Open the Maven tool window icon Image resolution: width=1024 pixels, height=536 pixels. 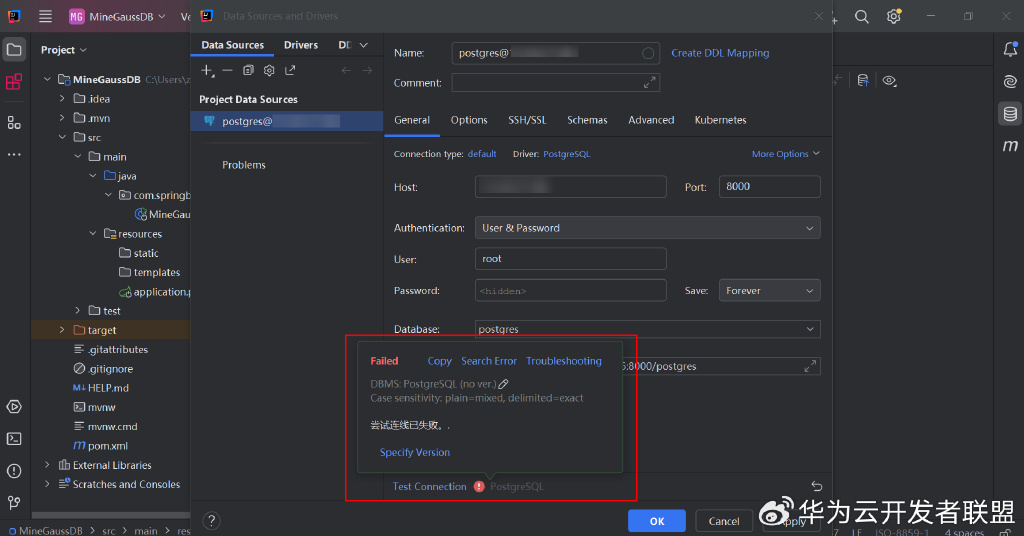pyautogui.click(x=1010, y=146)
